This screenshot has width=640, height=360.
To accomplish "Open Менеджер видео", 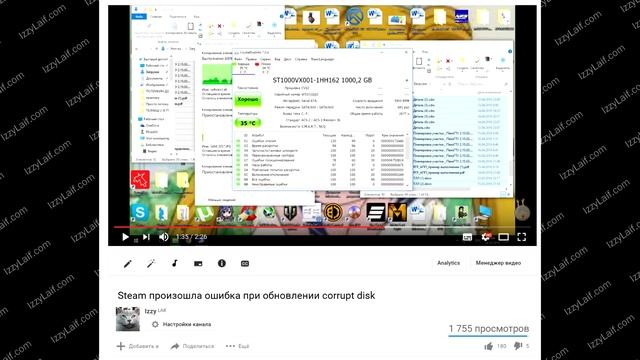I will 498,263.
